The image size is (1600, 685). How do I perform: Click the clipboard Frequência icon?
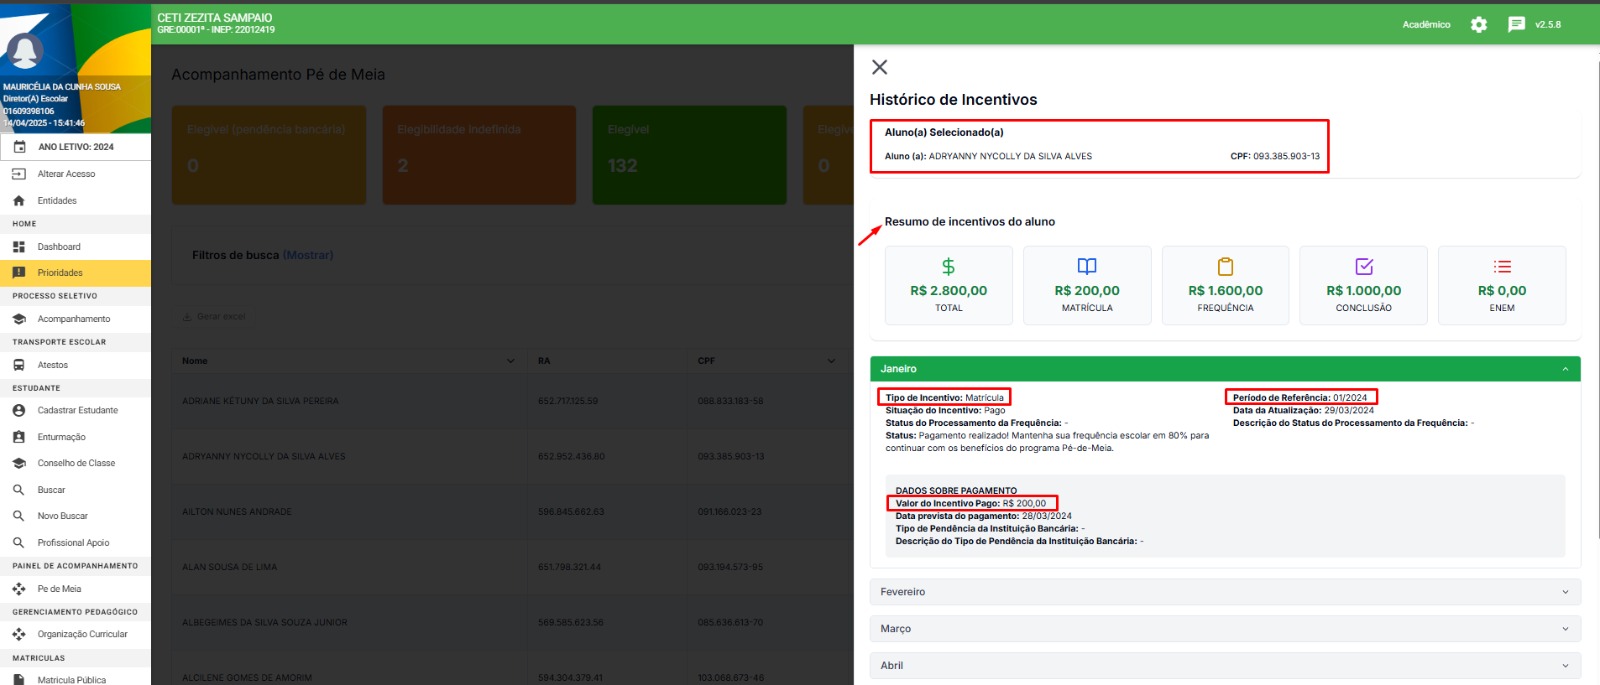(1225, 267)
